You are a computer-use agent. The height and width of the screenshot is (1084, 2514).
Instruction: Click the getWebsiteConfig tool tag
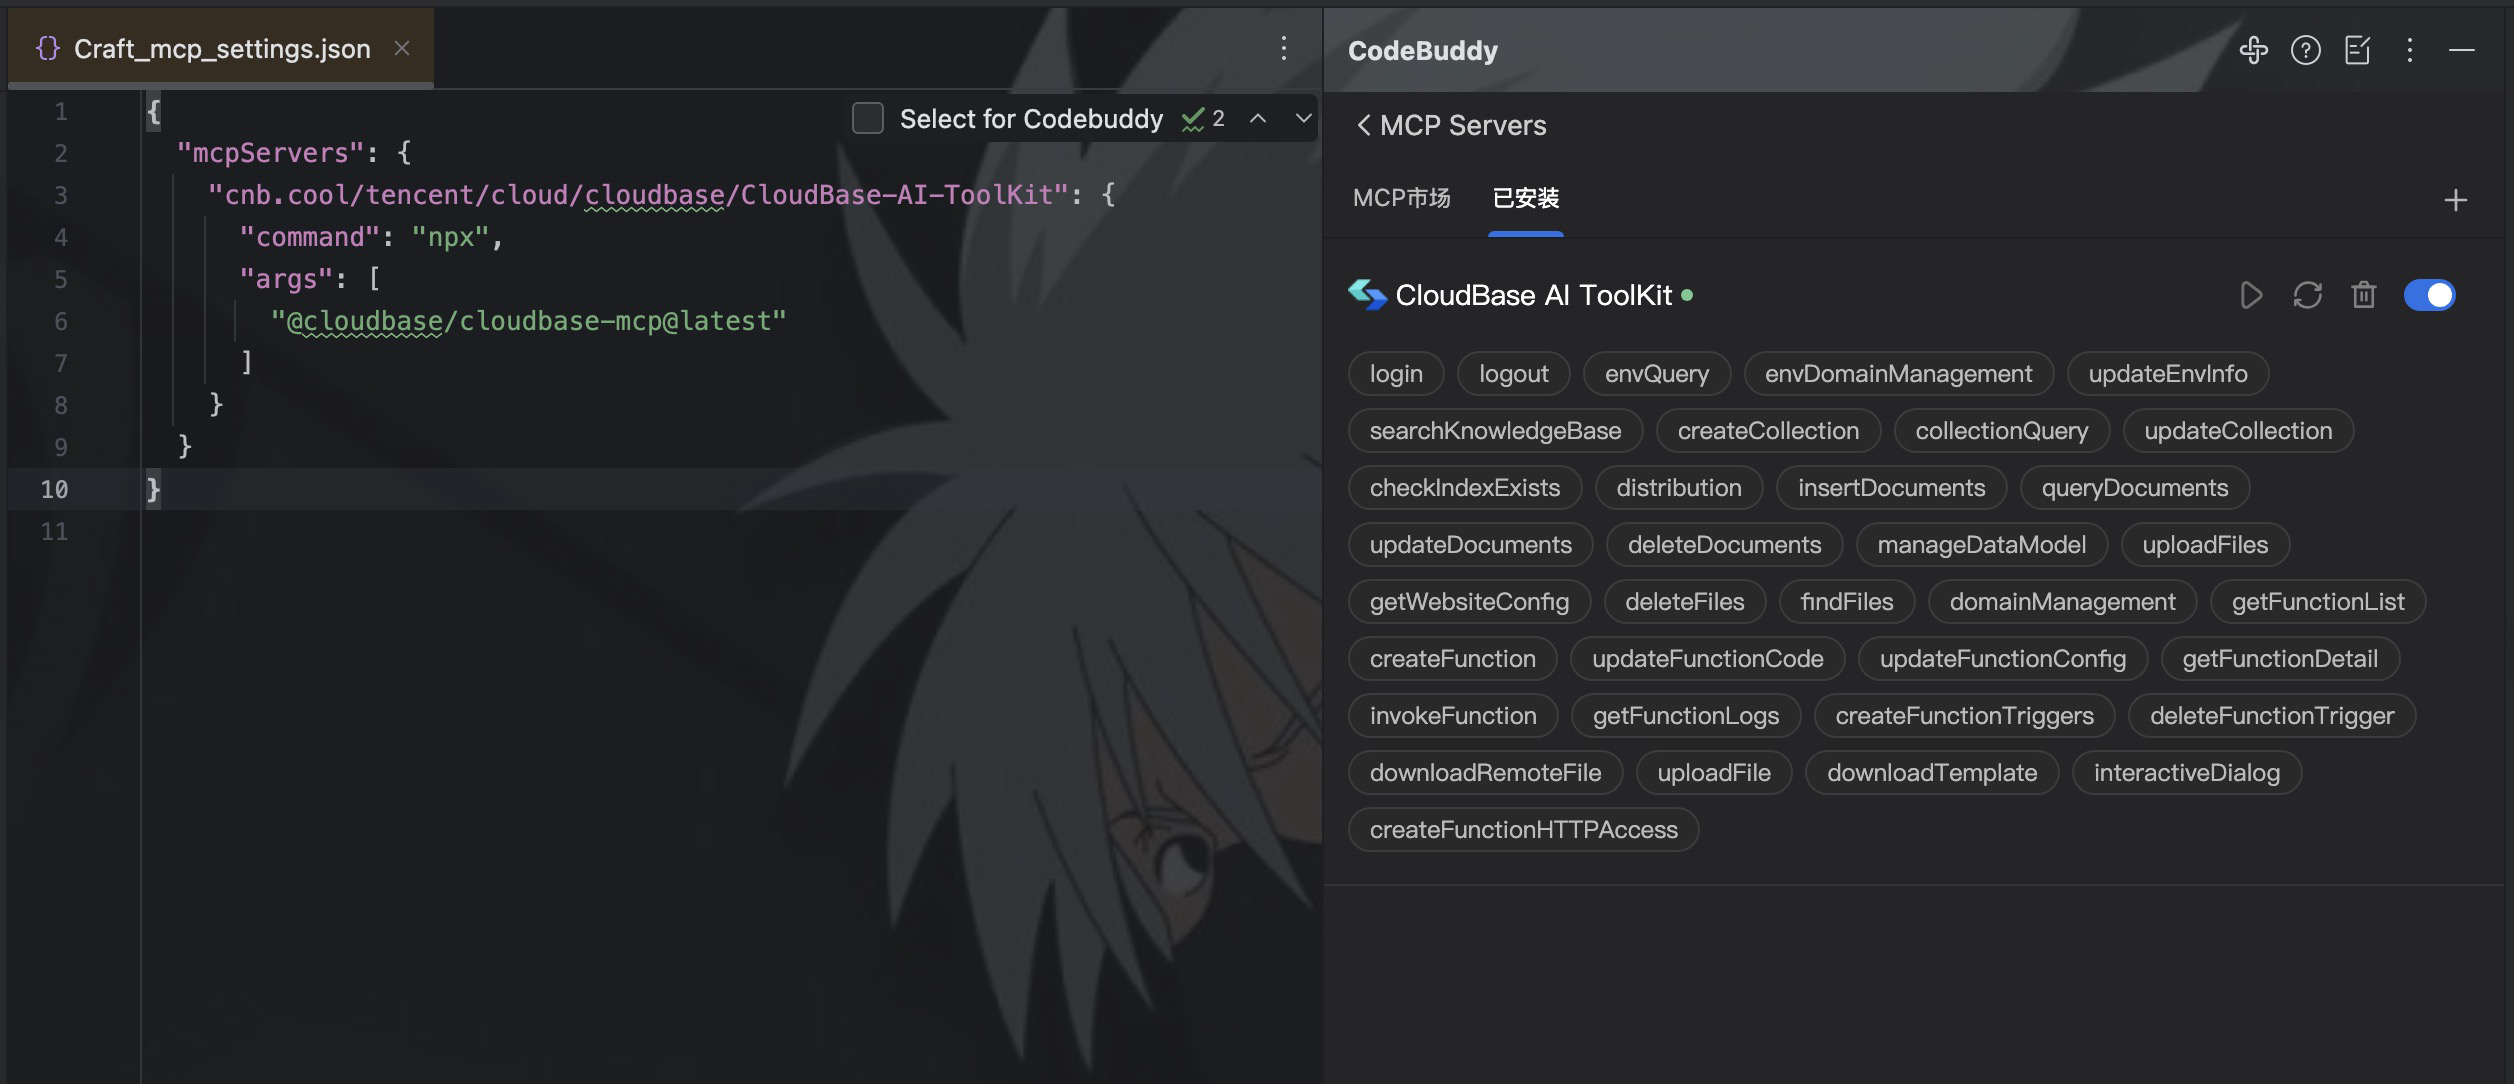(x=1470, y=602)
